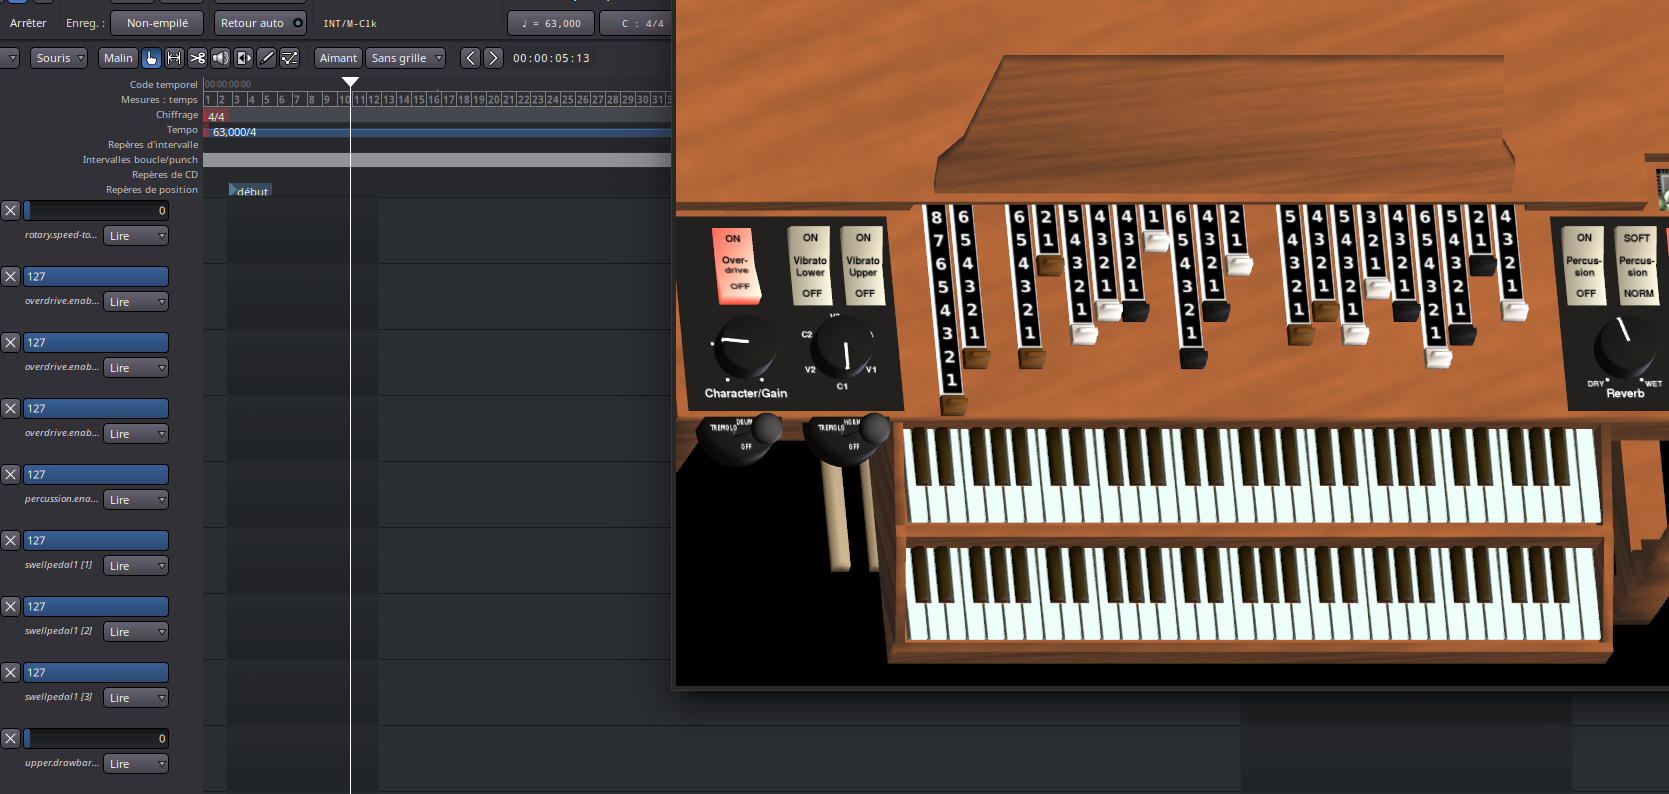Image resolution: width=1669 pixels, height=794 pixels.
Task: Click the next (right arrow) nudge button
Action: [x=493, y=58]
